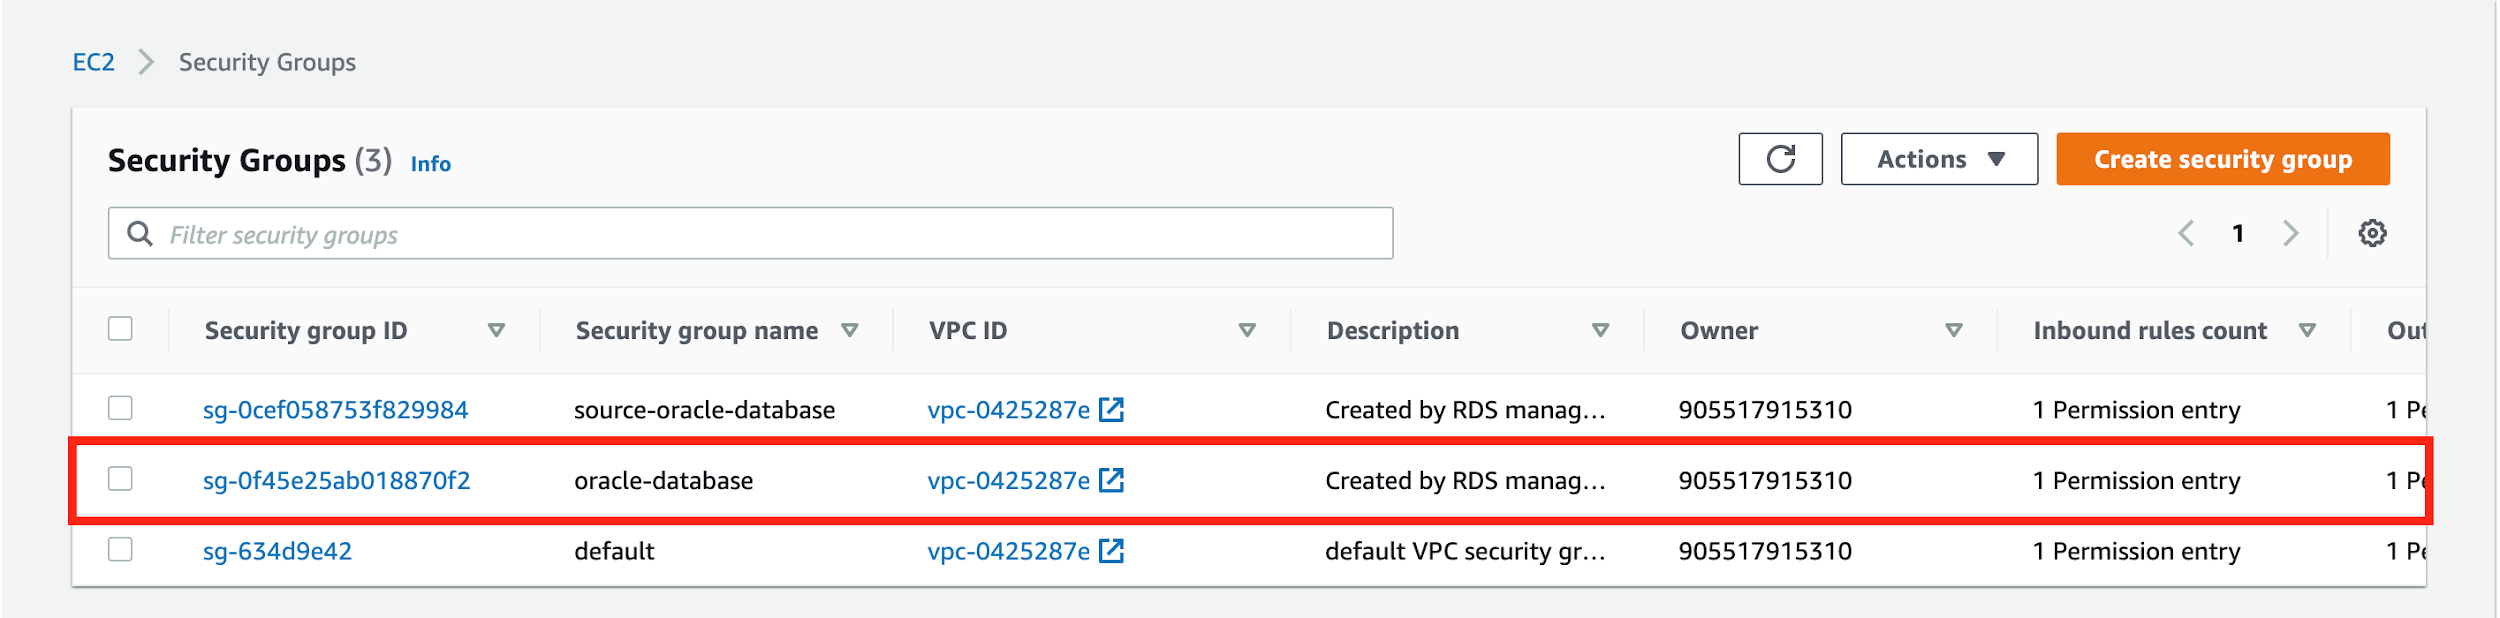This screenshot has height=618, width=2500.
Task: Select all security groups using the header checkbox
Action: [120, 327]
